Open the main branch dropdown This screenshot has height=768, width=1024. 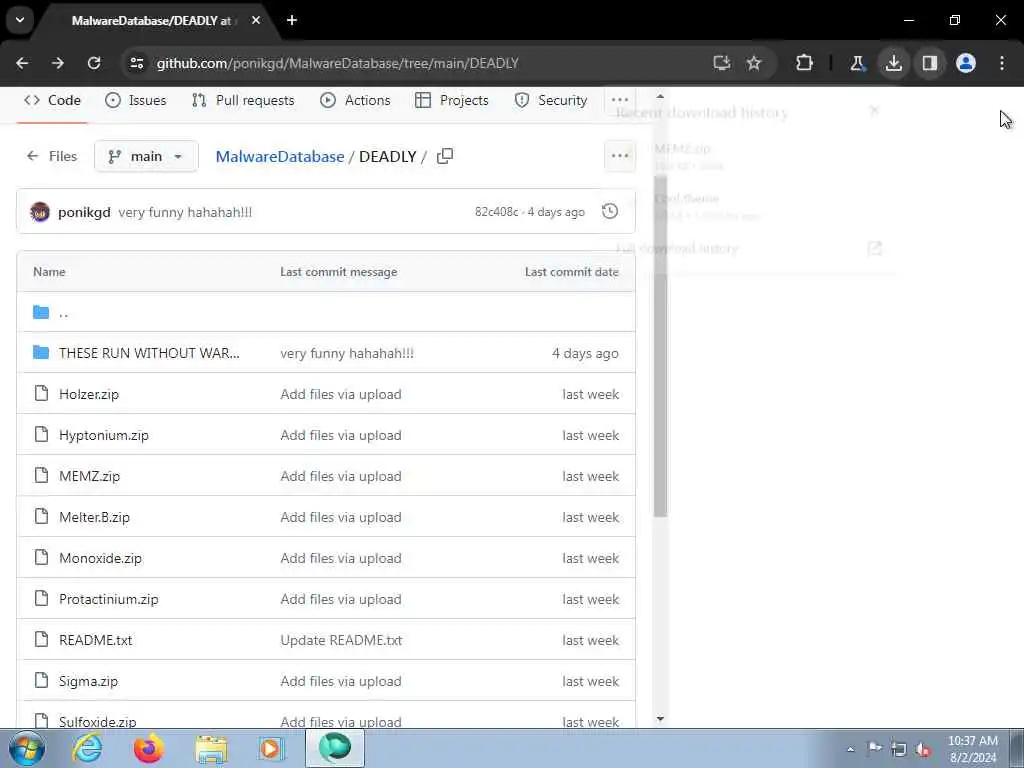[x=146, y=157]
